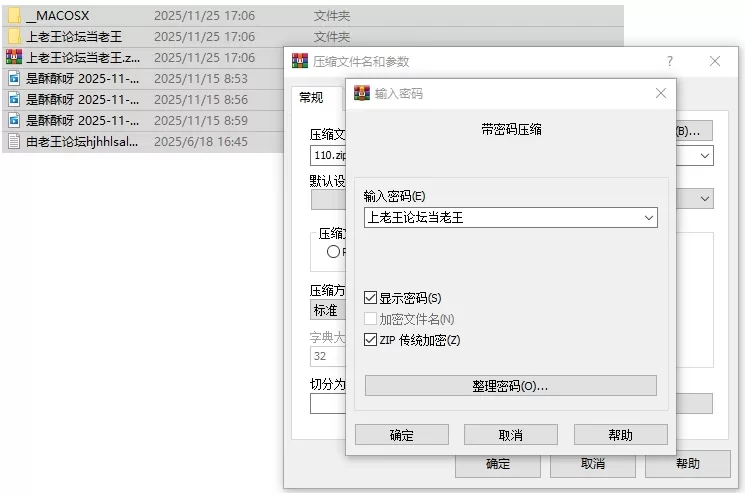Select the _MACOSX folder icon

pyautogui.click(x=14, y=16)
